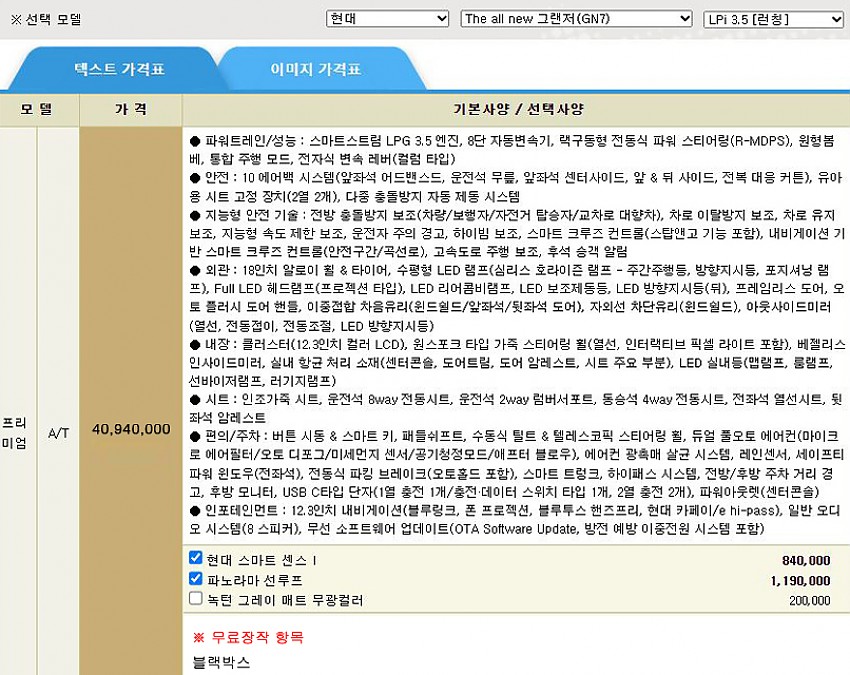
Task: Expand the The all new 그랜저(GN7) model dropdown
Action: (x=576, y=19)
